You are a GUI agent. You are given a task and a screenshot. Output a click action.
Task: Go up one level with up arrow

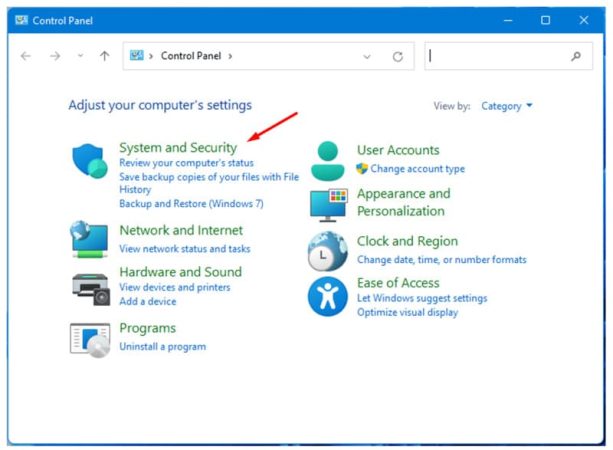coord(104,56)
